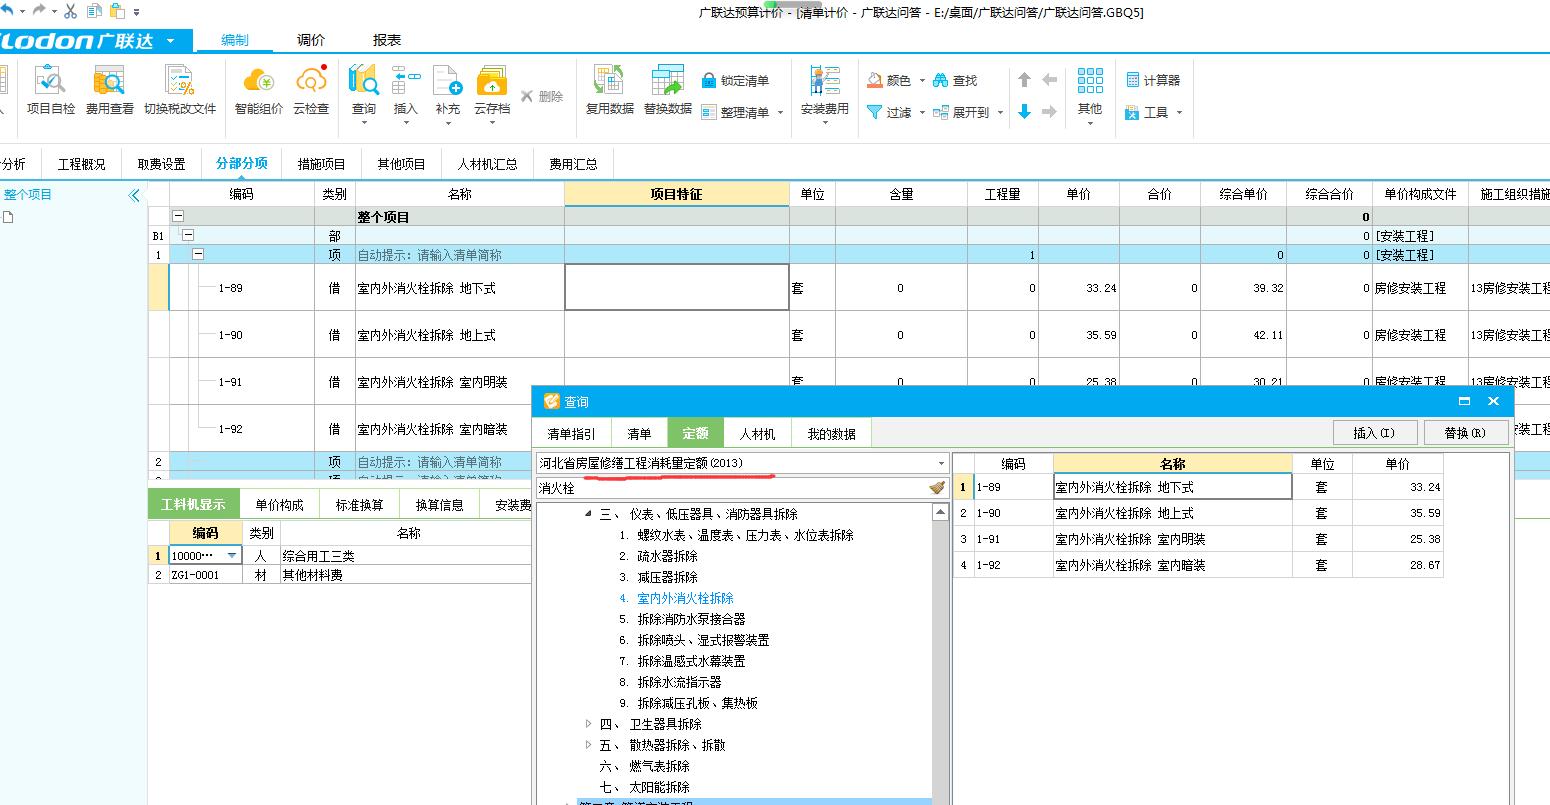Select tree item 七、太阳能拆除
Viewport: 1550px width, 805px height.
(644, 787)
